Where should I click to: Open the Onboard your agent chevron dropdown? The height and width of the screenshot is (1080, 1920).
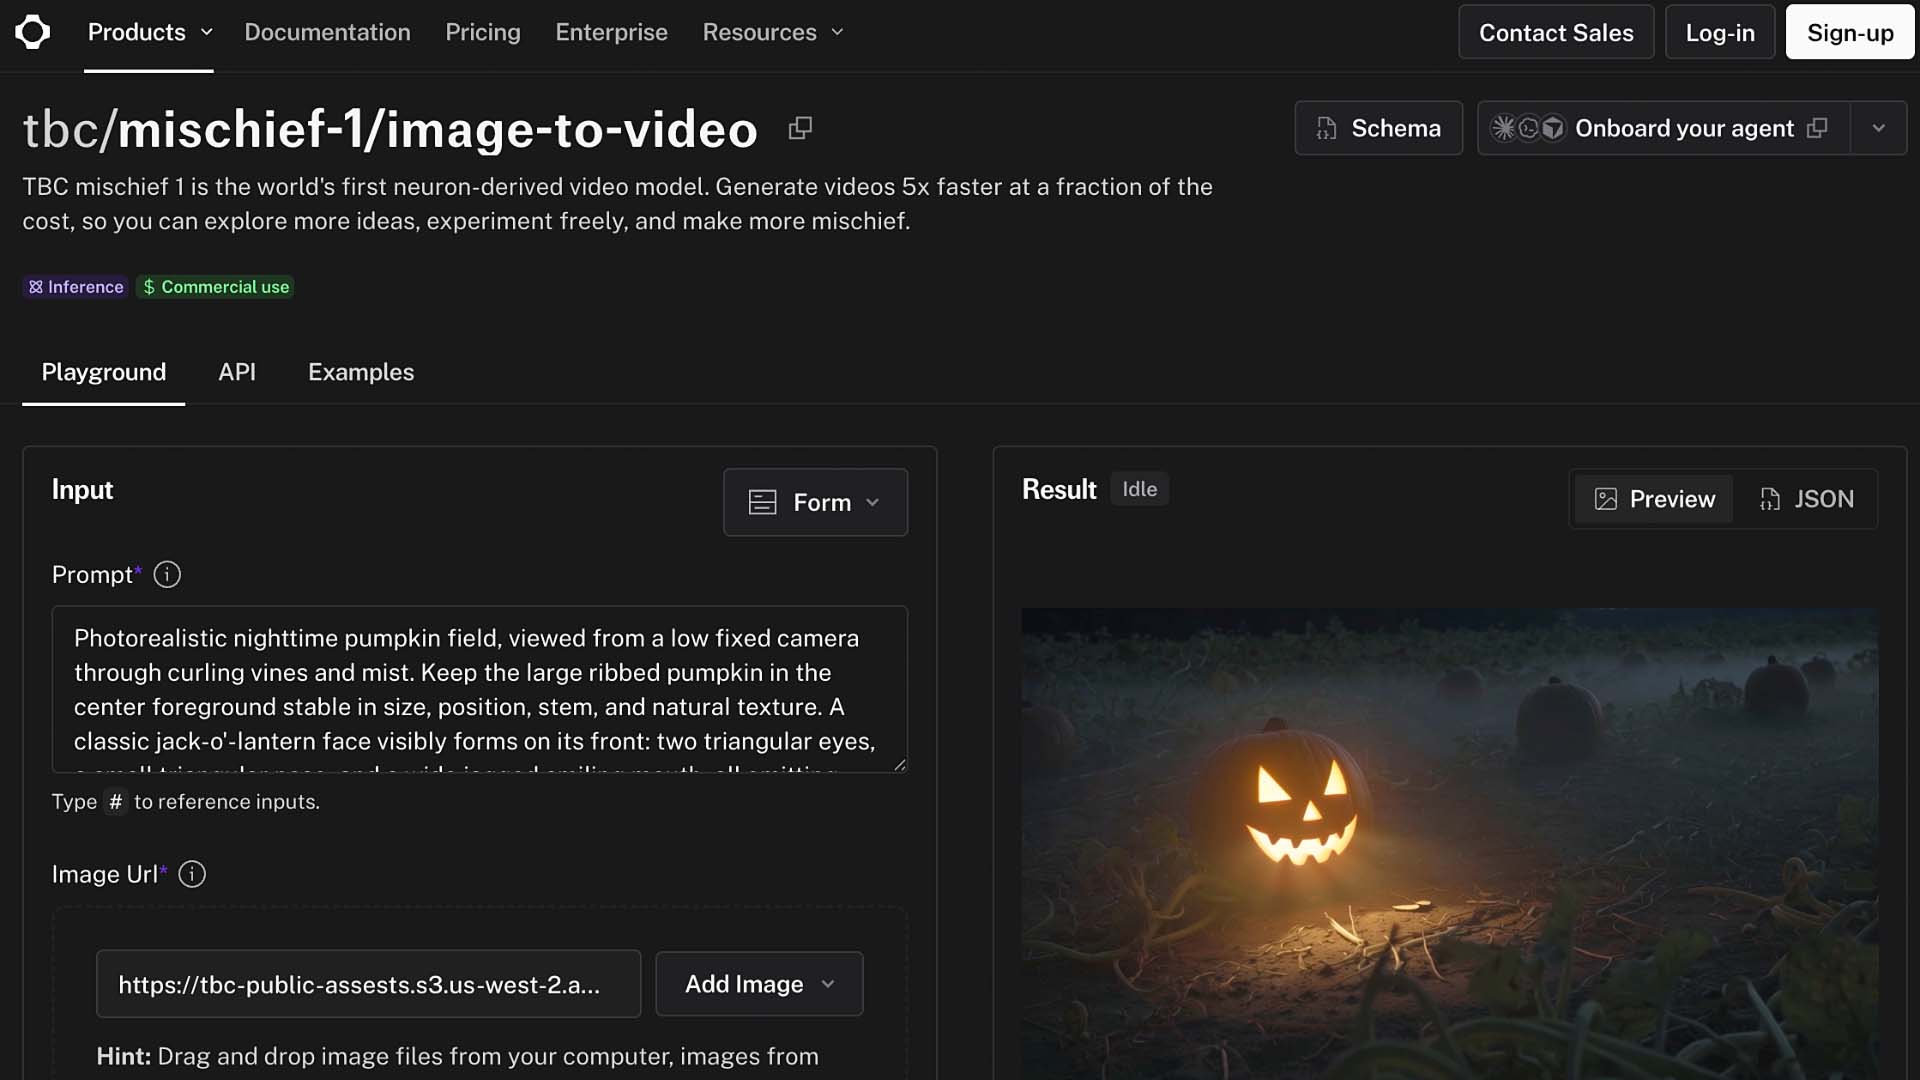pyautogui.click(x=1879, y=128)
